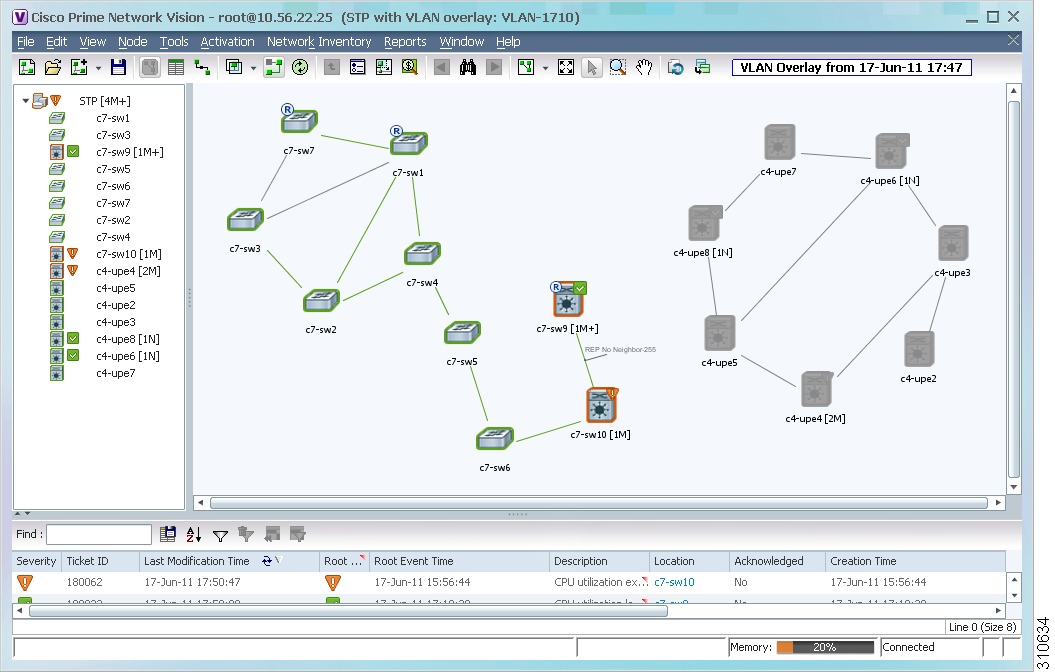Click the c7-sw7 switch icon on map
Image resolution: width=1055 pixels, height=672 pixels.
[299, 120]
